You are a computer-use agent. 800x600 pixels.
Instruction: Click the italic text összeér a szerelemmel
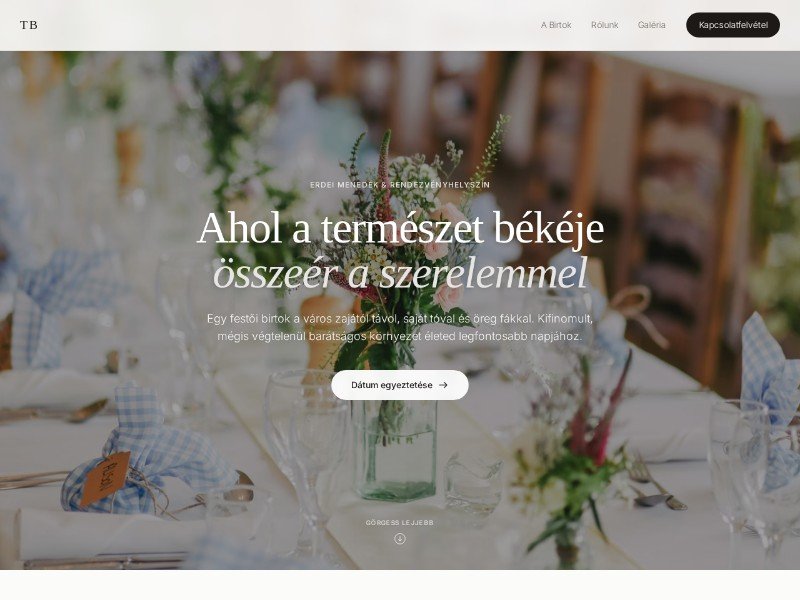pyautogui.click(x=400, y=273)
